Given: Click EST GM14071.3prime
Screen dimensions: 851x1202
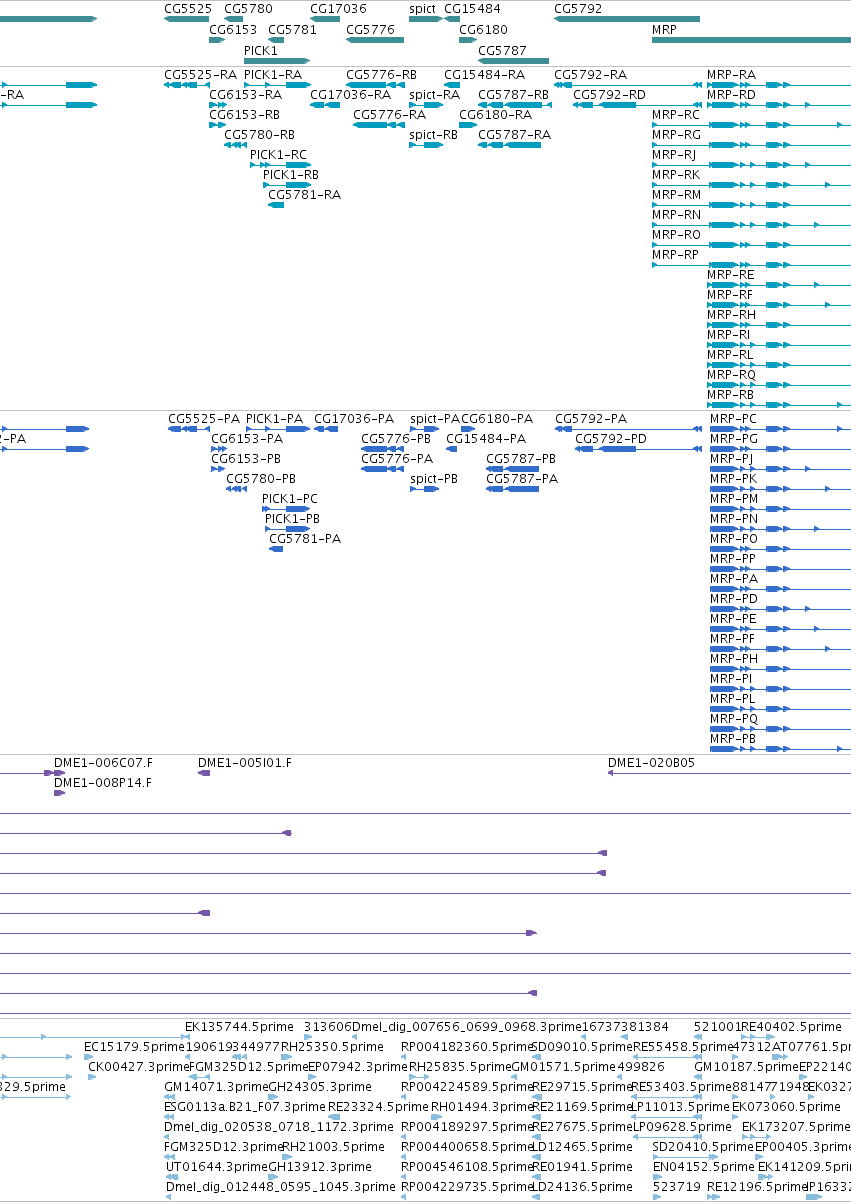Looking at the screenshot, I should [x=216, y=1087].
